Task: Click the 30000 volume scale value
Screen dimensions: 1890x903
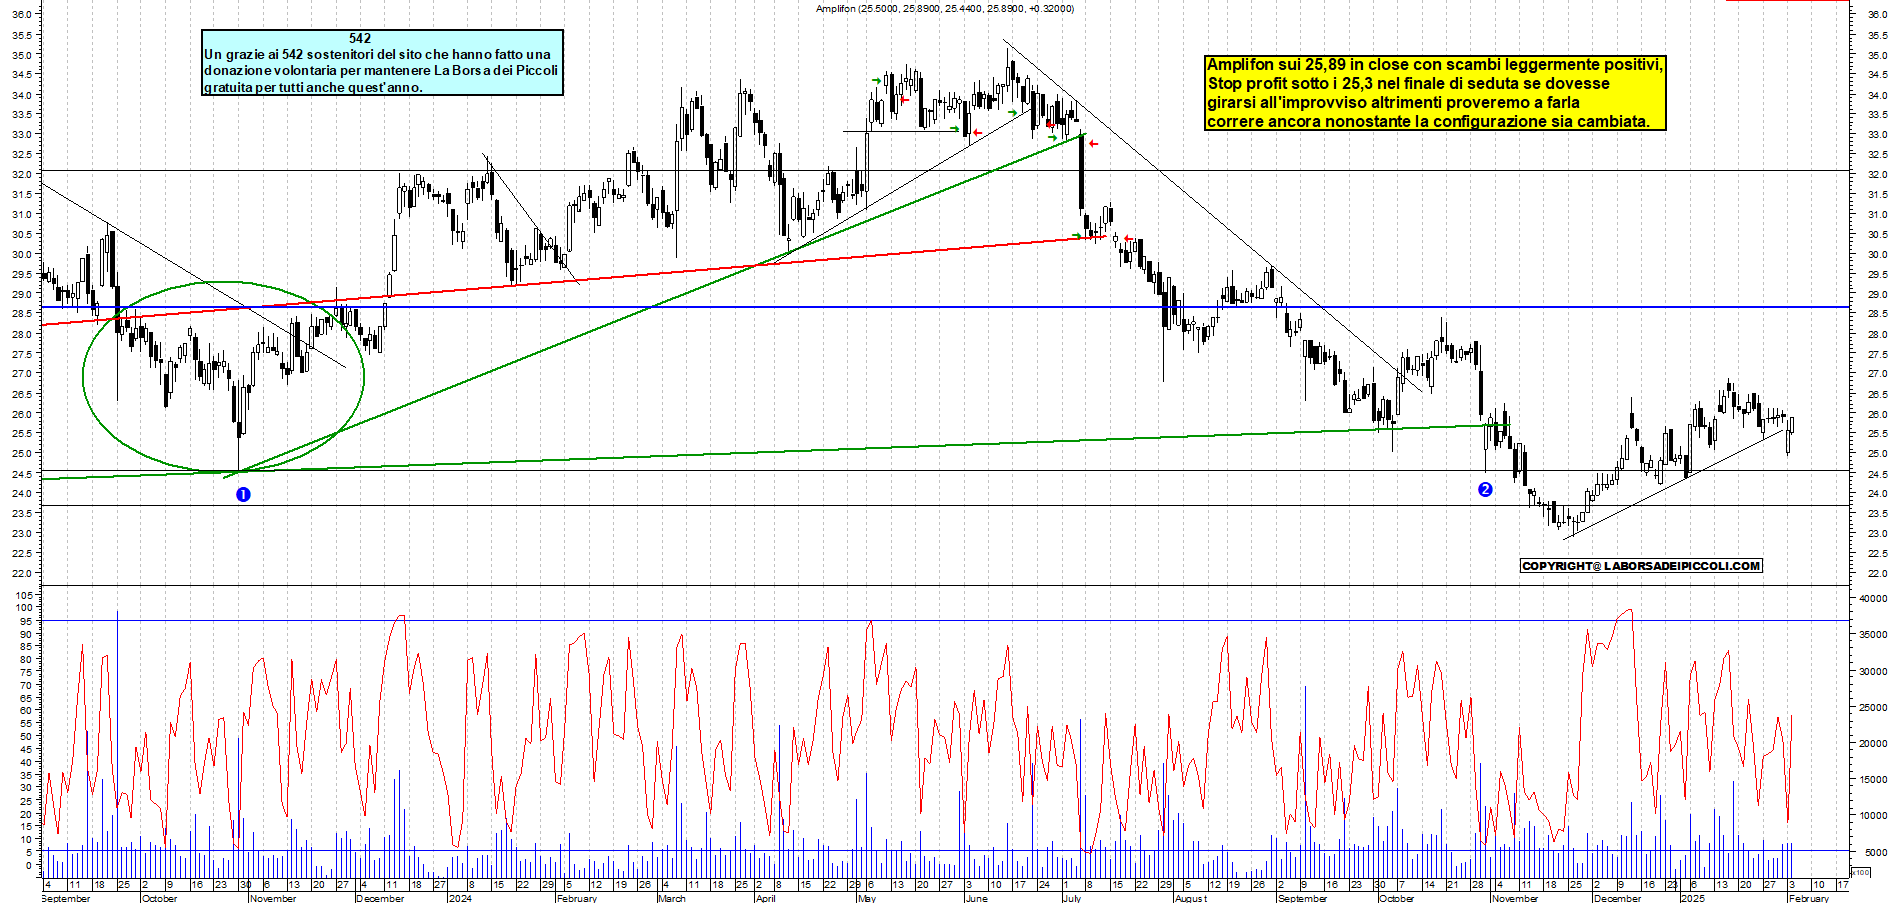Action: click(1873, 671)
